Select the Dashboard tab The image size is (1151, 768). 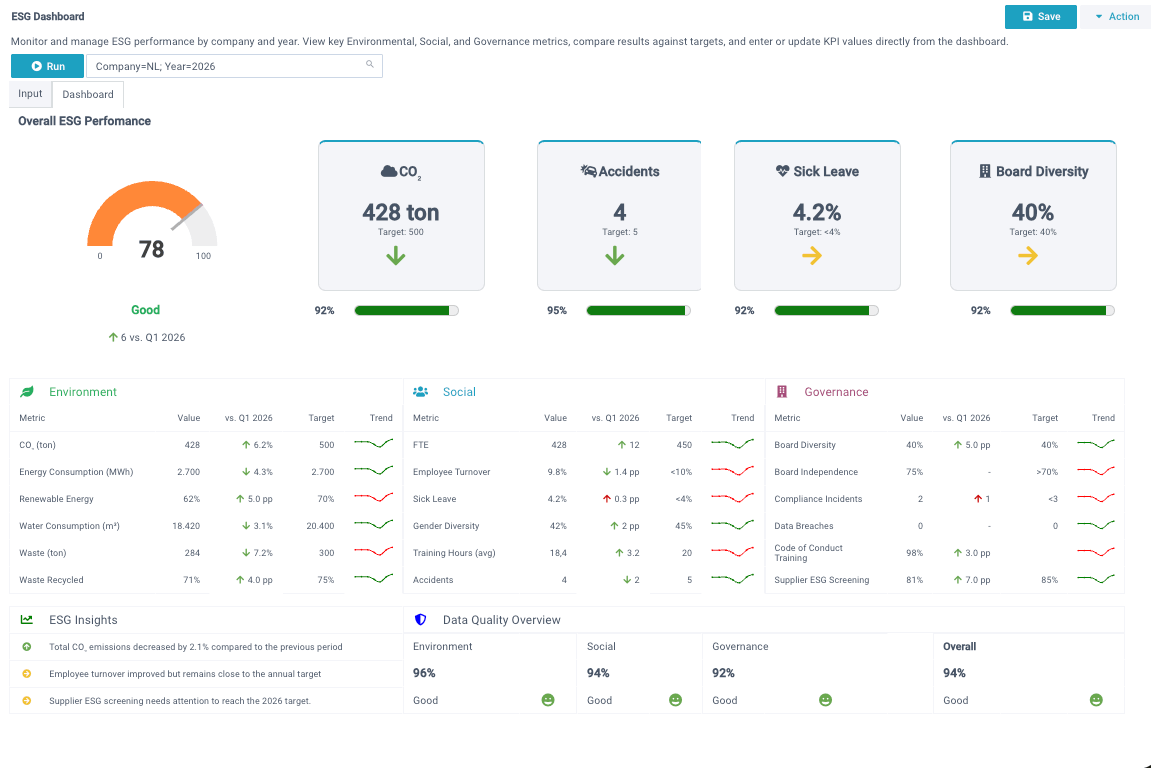pos(88,95)
